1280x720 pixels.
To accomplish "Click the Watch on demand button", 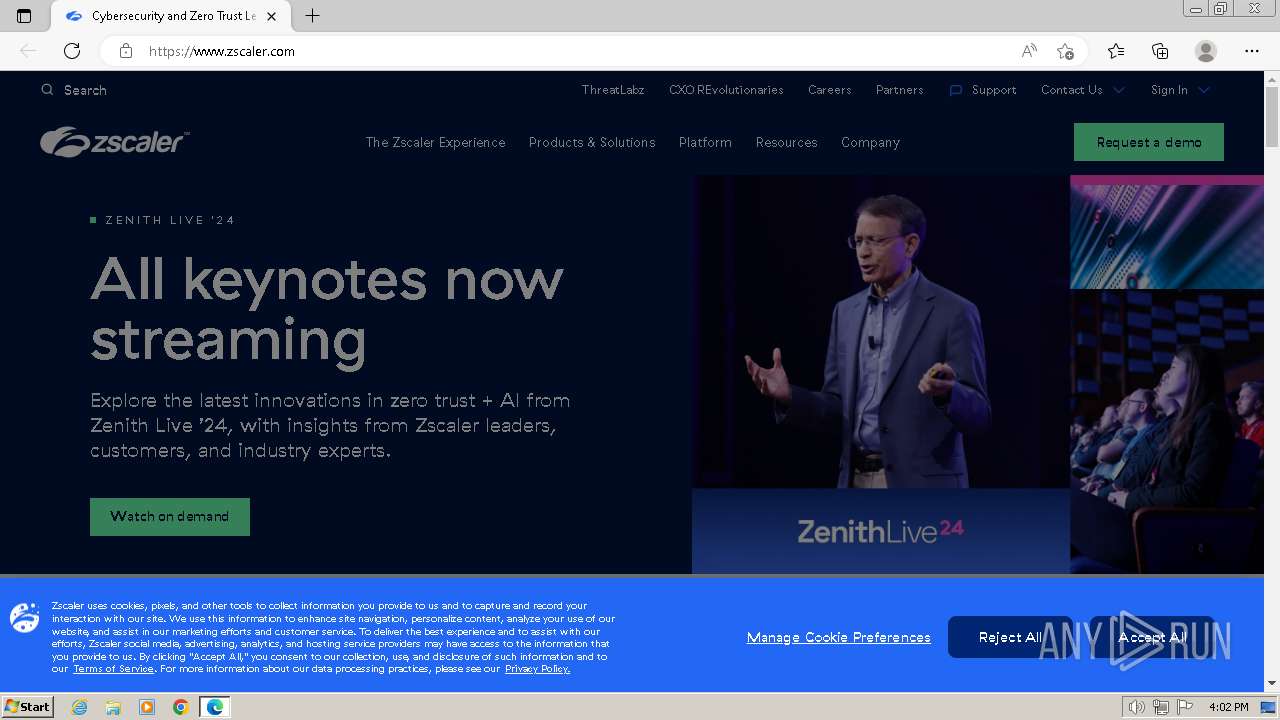I will pos(170,517).
